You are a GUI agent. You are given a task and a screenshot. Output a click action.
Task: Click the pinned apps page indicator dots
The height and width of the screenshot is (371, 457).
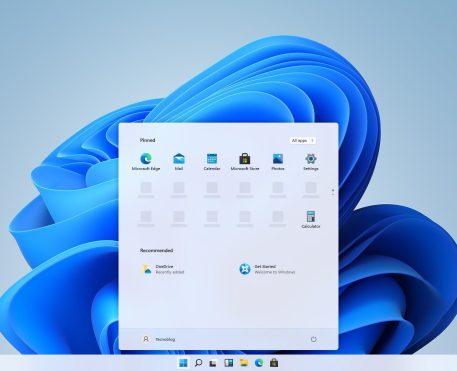(333, 192)
